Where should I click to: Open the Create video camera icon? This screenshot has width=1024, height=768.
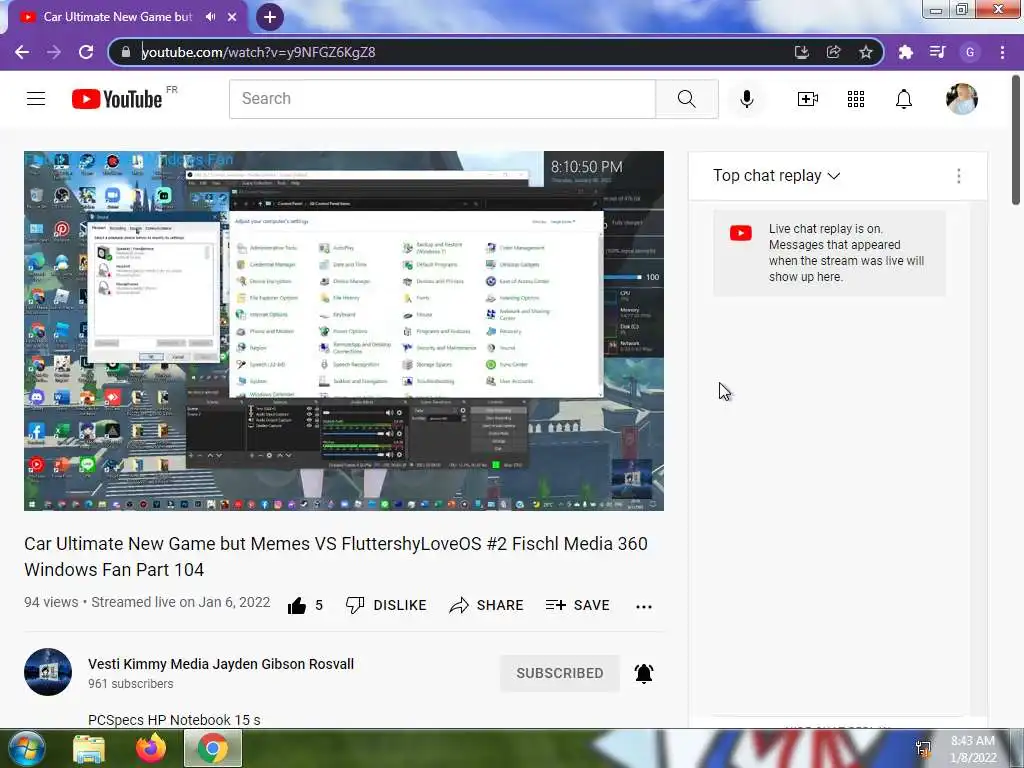(x=808, y=99)
